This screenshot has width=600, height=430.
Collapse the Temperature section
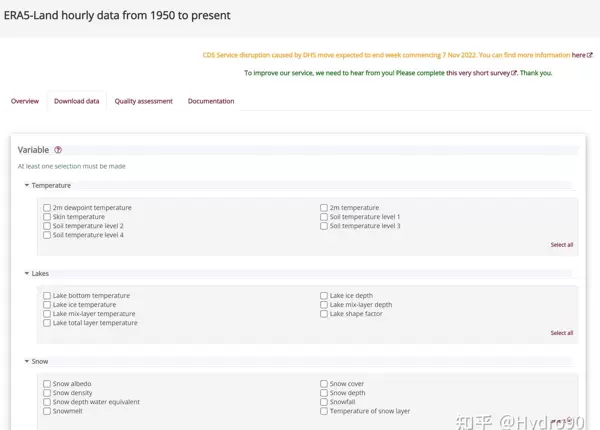pos(27,185)
